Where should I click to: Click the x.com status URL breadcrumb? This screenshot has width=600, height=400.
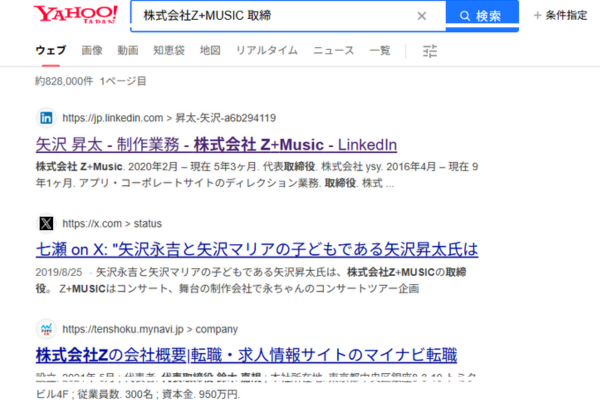click(x=112, y=224)
